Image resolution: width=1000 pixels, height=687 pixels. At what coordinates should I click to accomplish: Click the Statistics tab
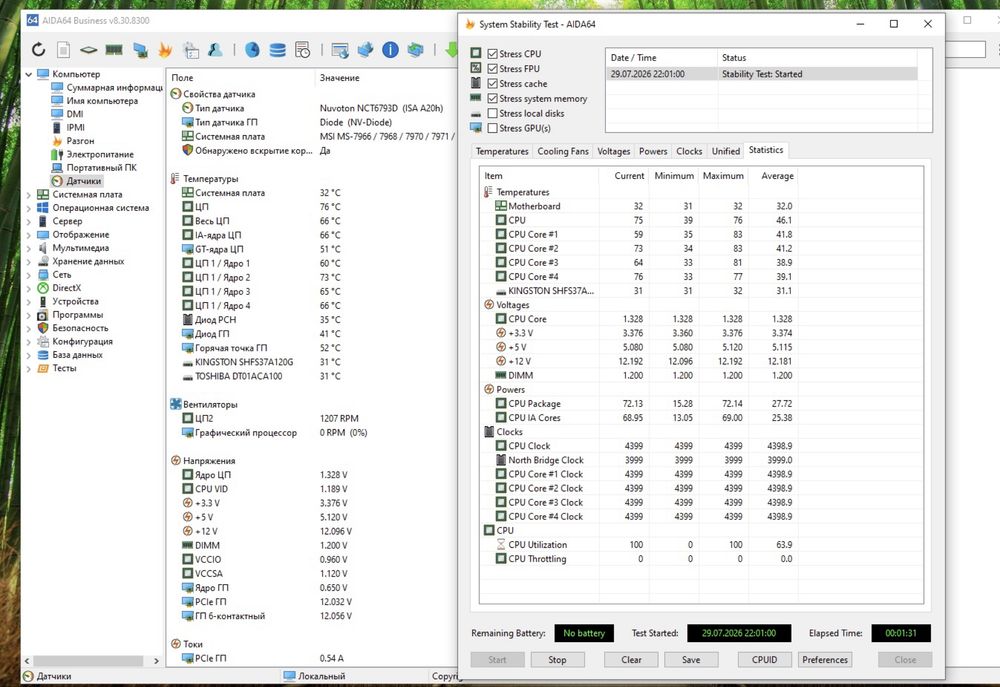click(766, 150)
